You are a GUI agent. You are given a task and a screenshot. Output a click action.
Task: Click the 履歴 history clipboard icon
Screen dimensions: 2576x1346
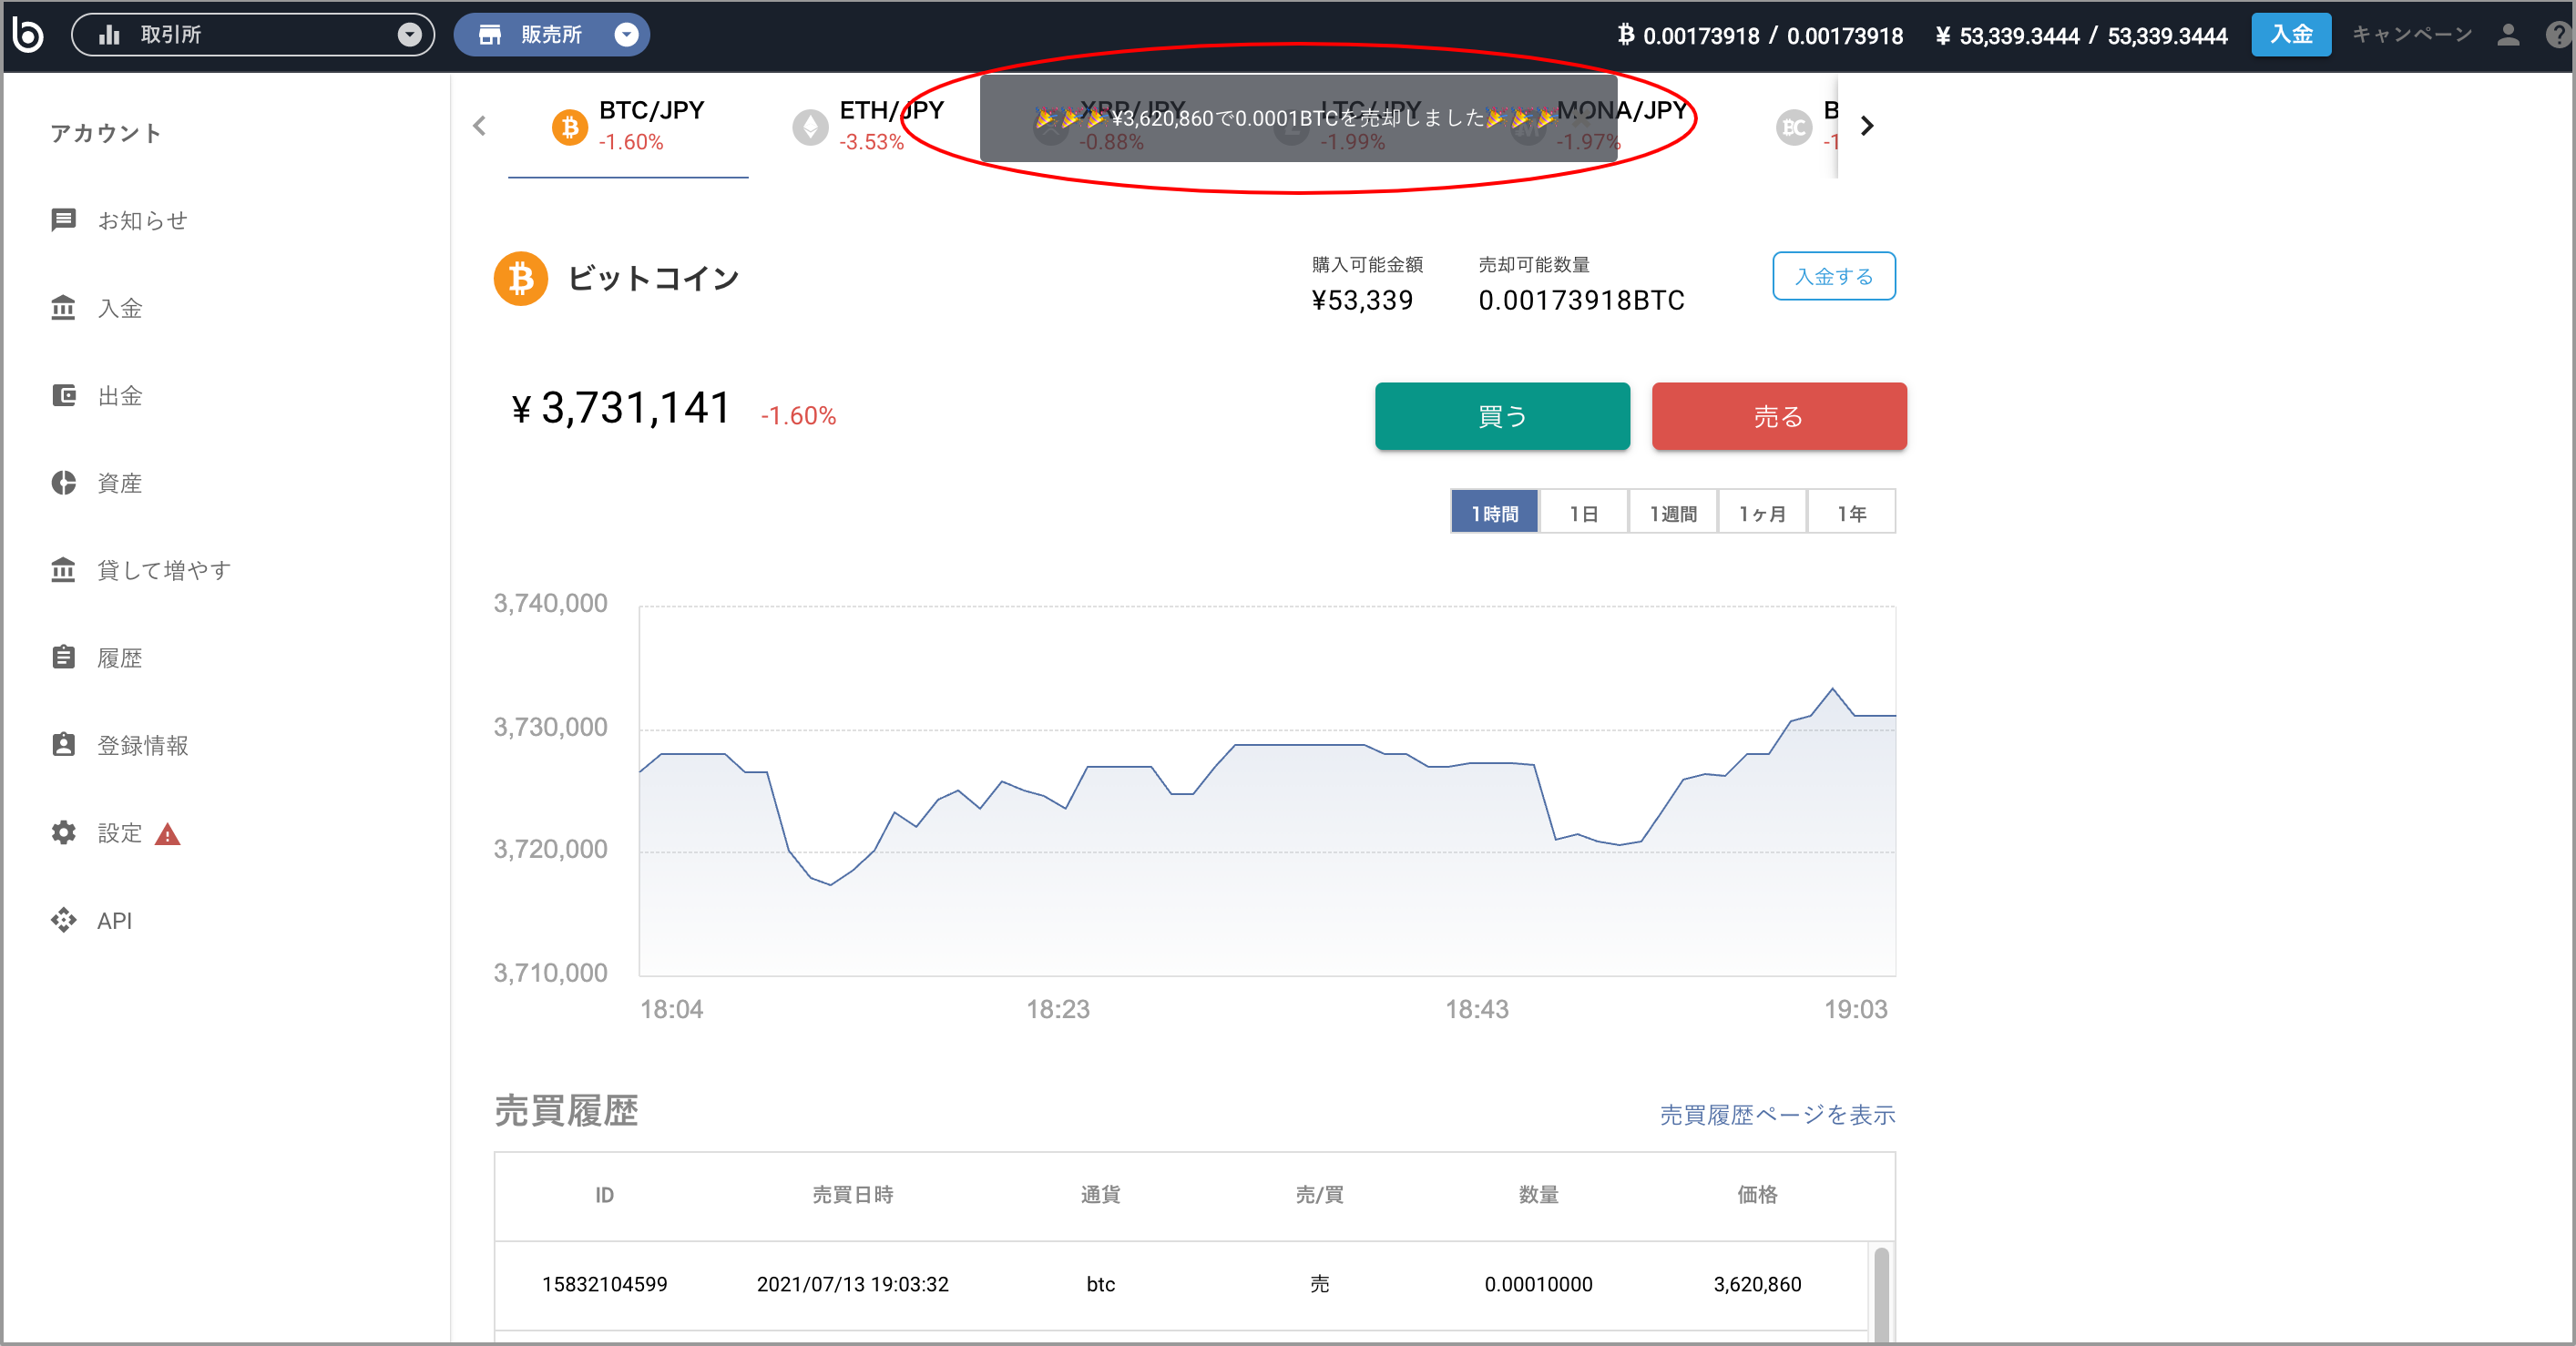pos(63,657)
